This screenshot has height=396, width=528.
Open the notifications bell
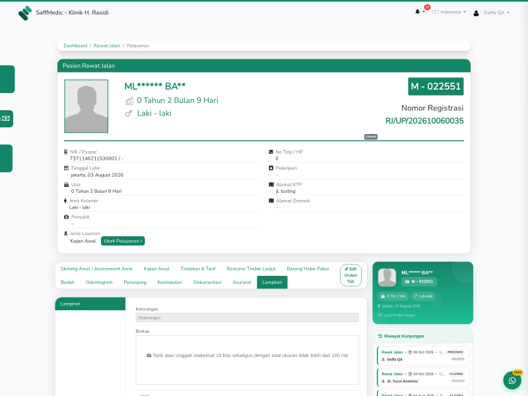(417, 12)
